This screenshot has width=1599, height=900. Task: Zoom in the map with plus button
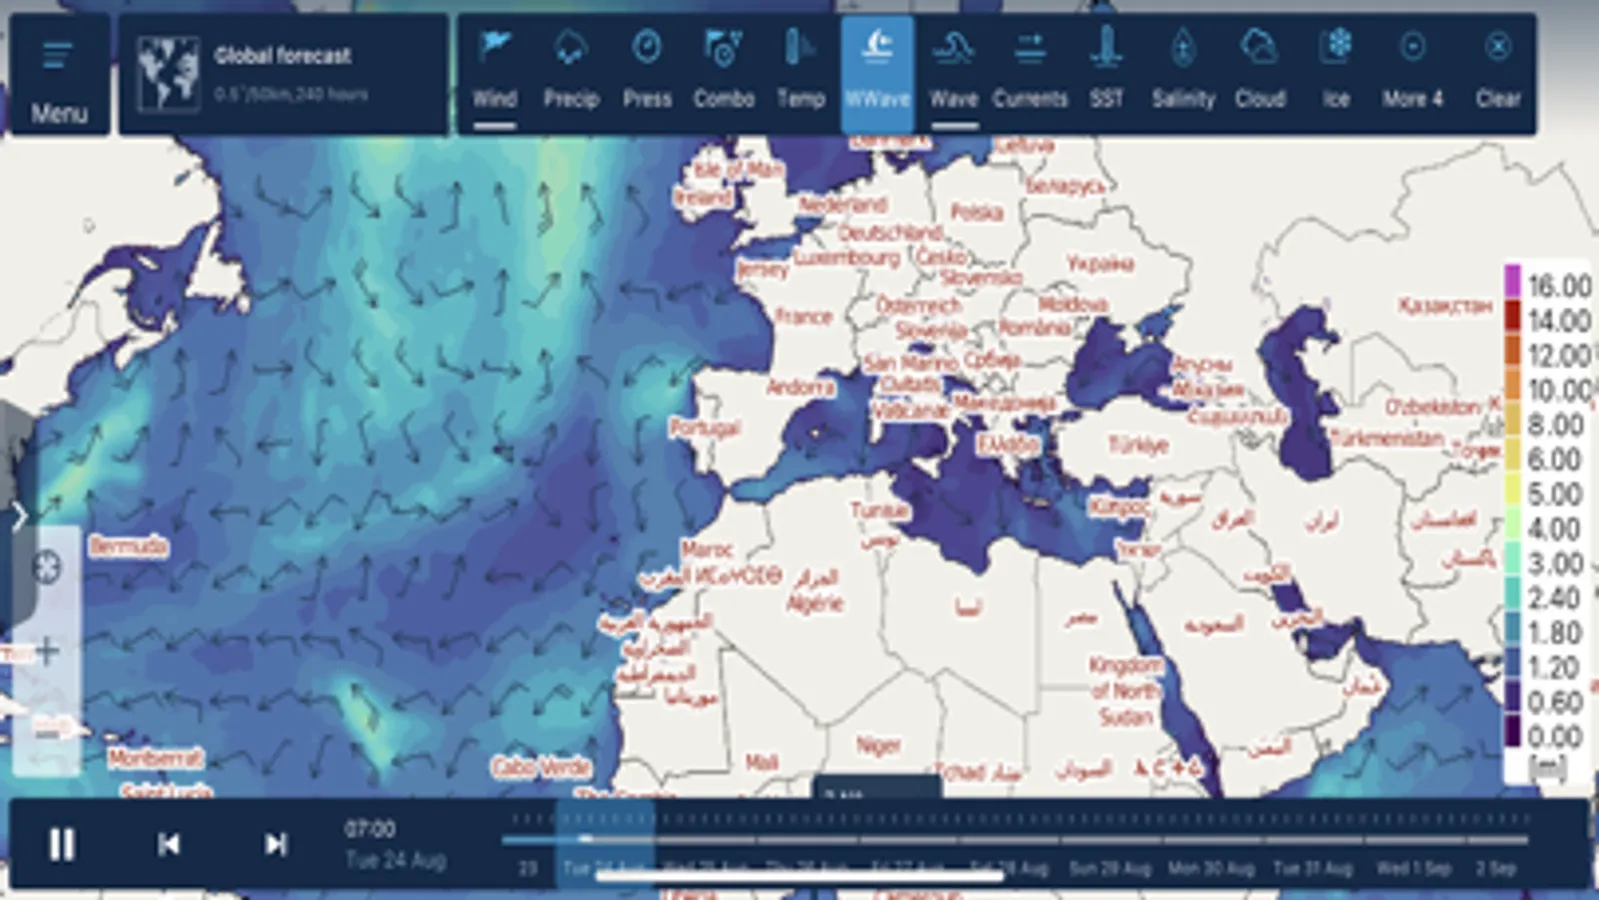[x=47, y=652]
